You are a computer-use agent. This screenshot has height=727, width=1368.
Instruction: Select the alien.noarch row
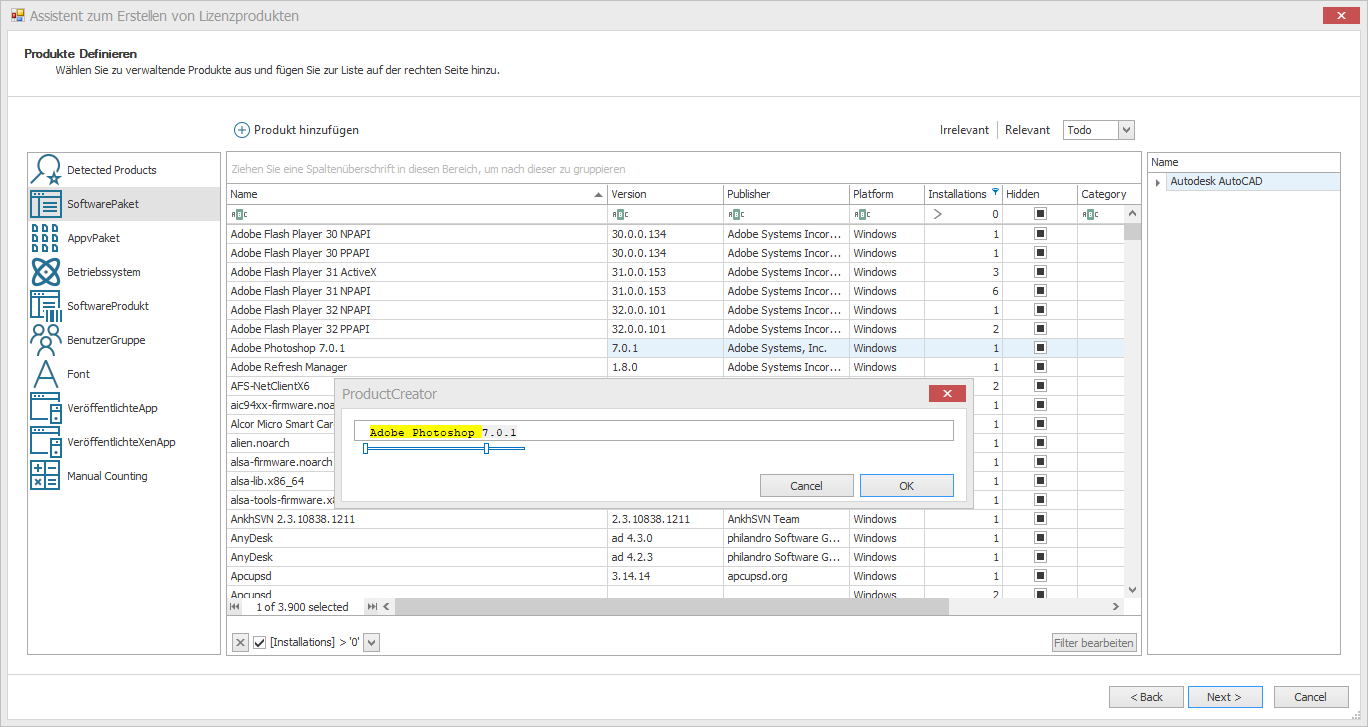point(281,443)
